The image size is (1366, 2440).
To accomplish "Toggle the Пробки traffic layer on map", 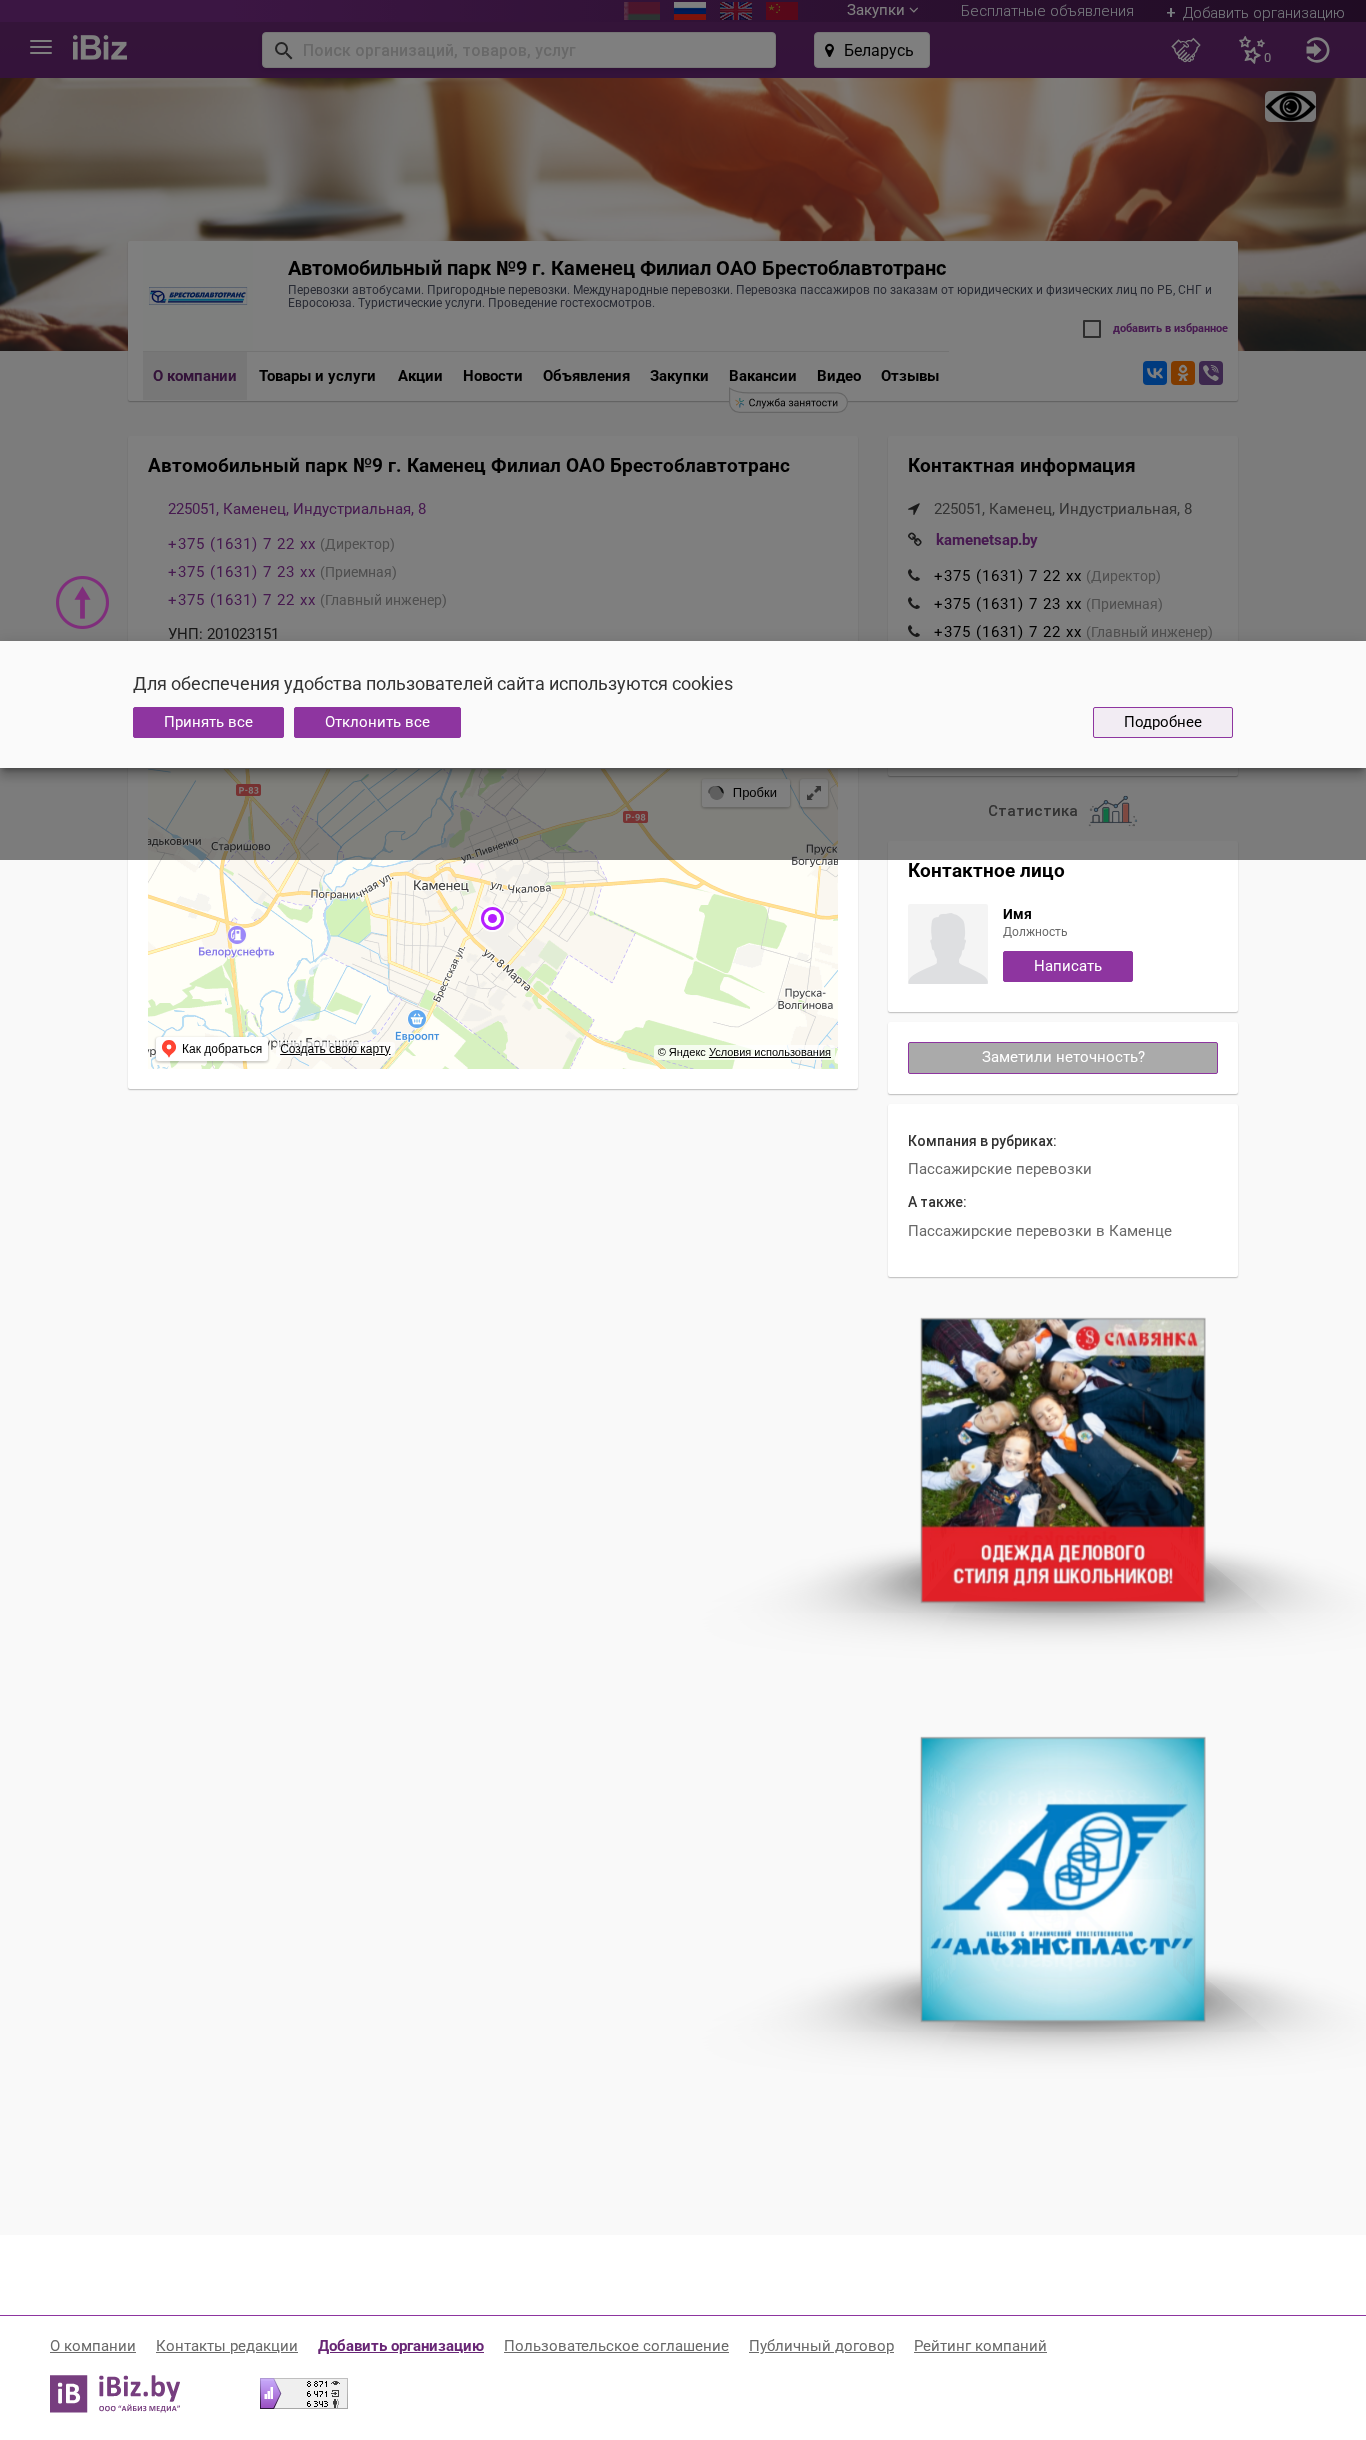I will click(745, 793).
